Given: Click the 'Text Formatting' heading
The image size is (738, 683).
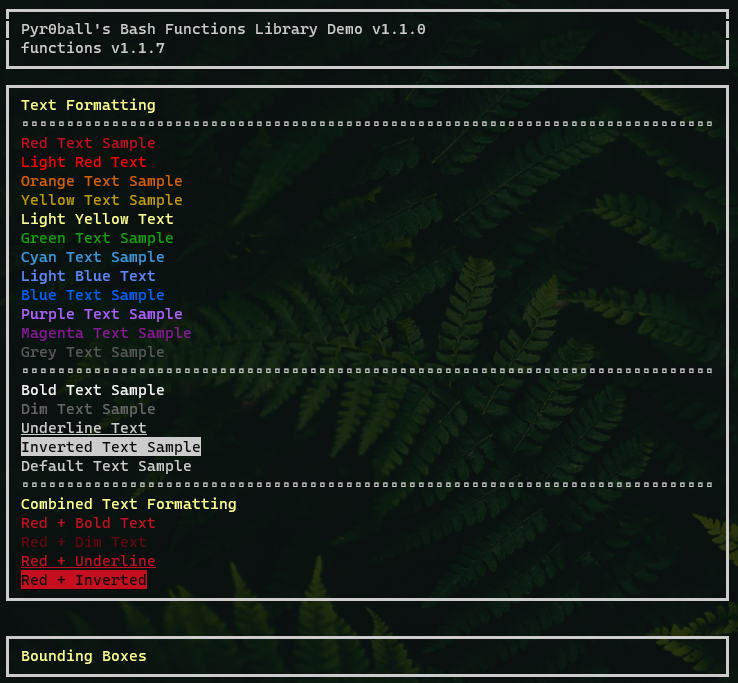Looking at the screenshot, I should 88,105.
